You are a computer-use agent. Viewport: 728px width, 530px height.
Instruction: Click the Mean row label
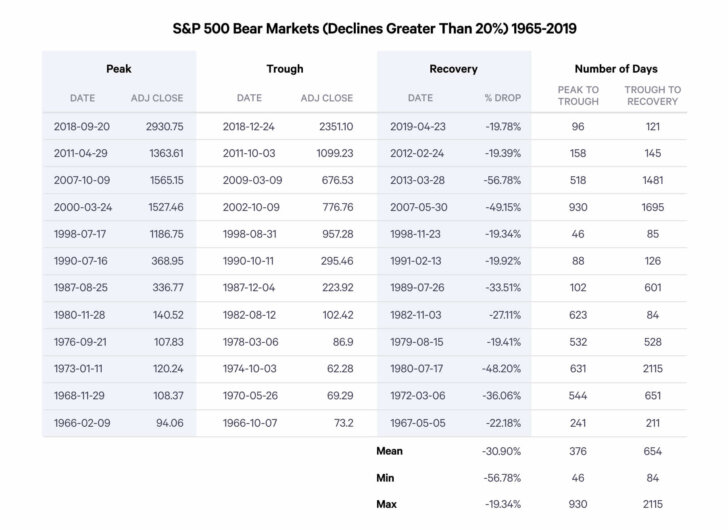(389, 451)
